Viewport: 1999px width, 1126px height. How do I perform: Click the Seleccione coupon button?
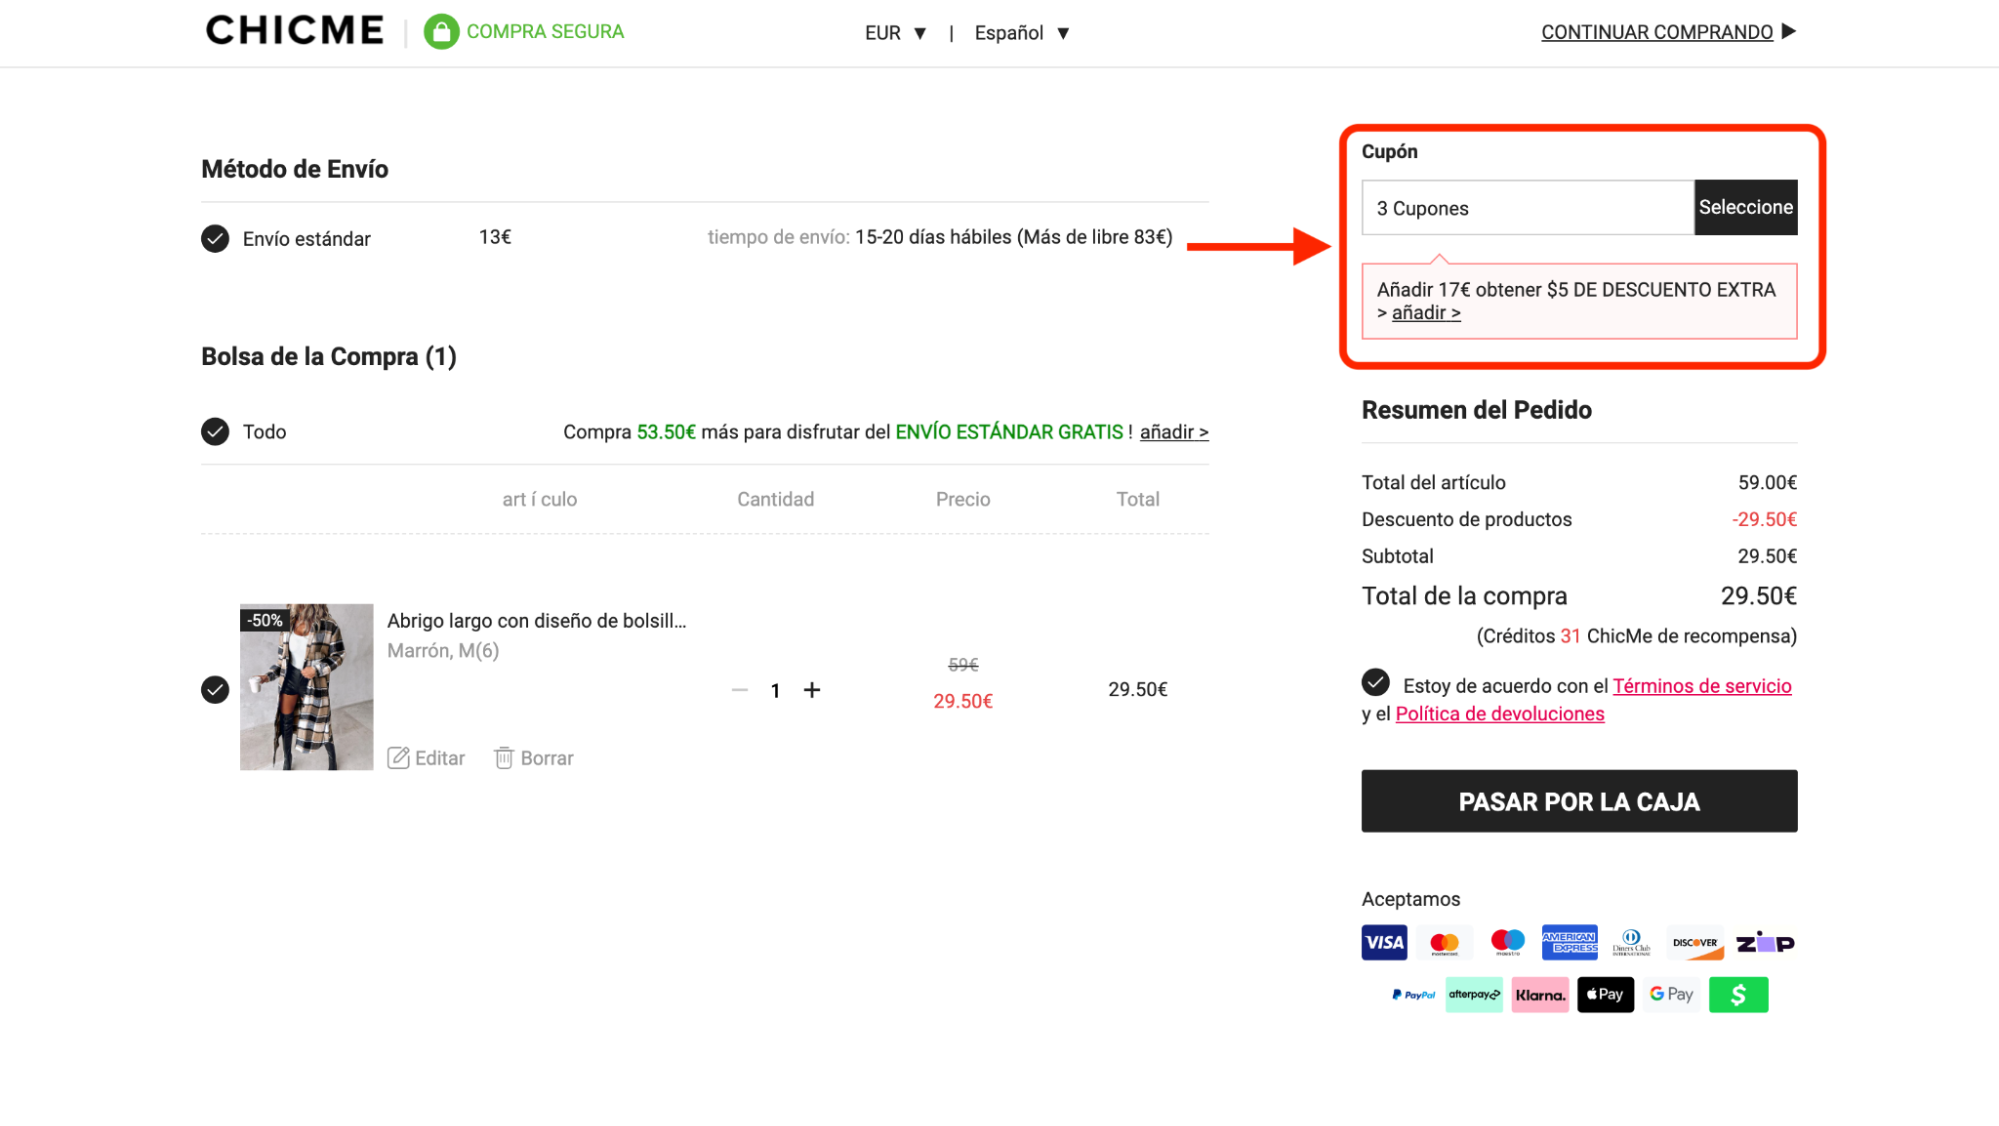1745,207
